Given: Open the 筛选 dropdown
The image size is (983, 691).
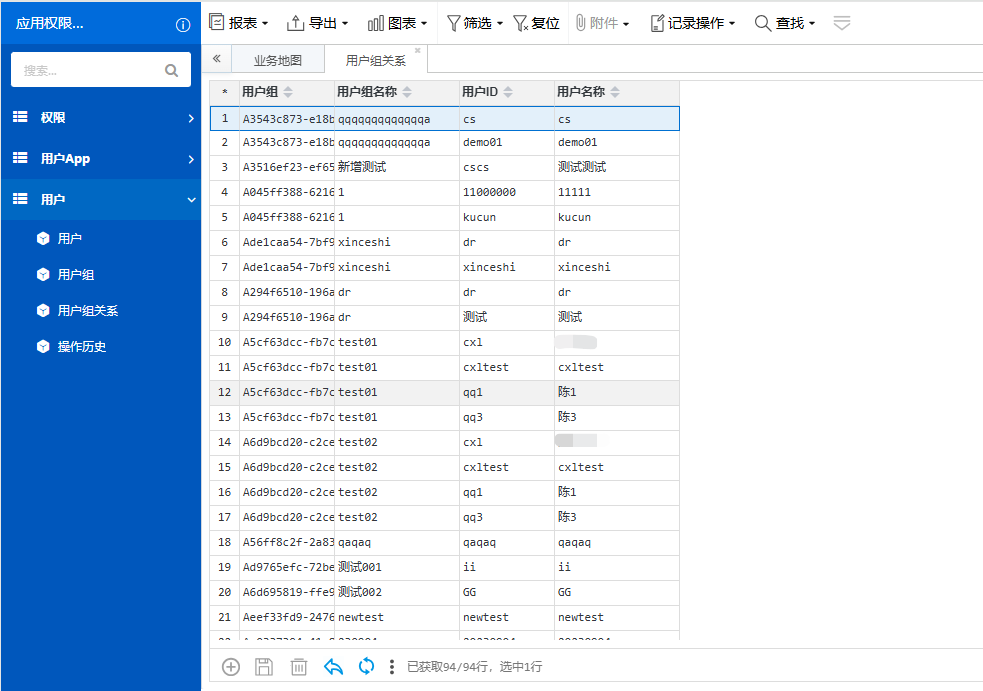Looking at the screenshot, I should [475, 23].
